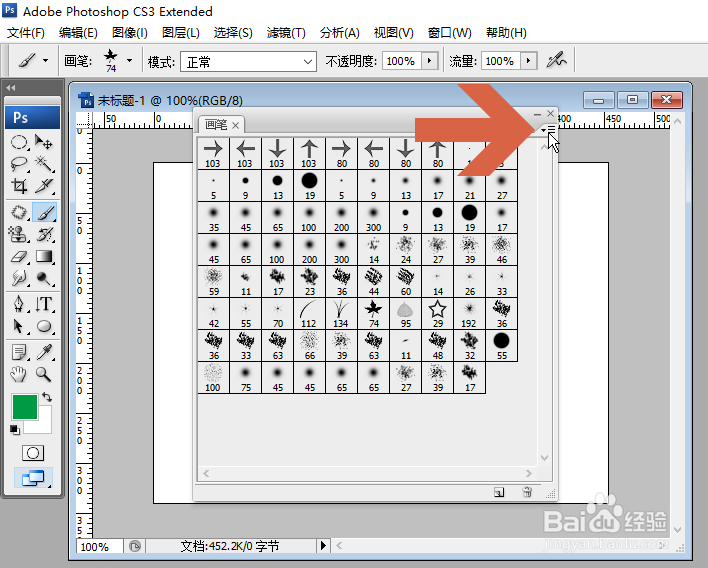Screen dimensions: 708x568
Task: Select the Clone Stamp tool
Action: coord(19,234)
